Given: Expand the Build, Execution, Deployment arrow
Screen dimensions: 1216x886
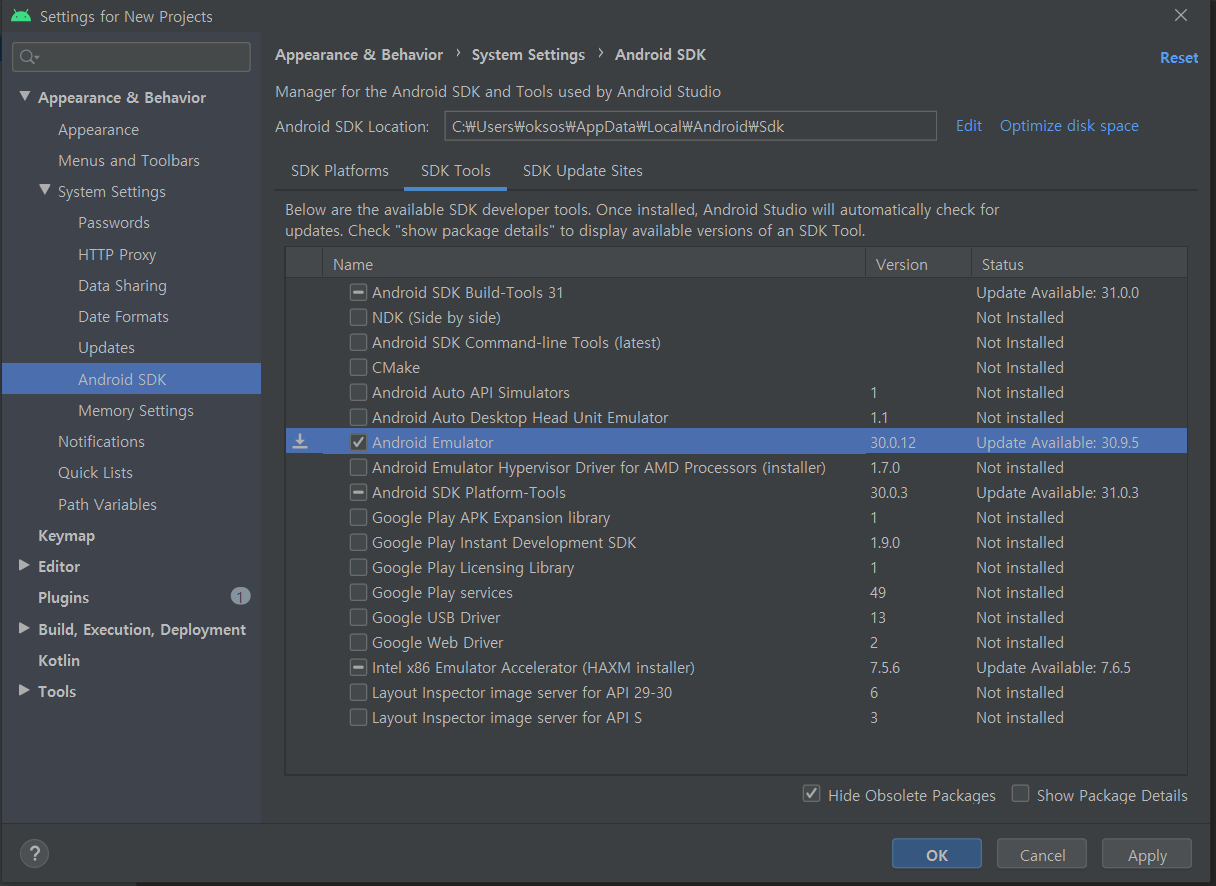Looking at the screenshot, I should click(24, 629).
